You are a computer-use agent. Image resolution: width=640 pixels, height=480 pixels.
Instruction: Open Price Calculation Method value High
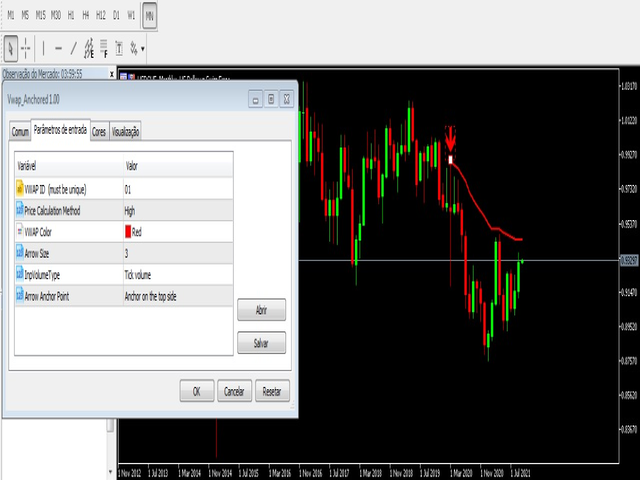(x=178, y=211)
